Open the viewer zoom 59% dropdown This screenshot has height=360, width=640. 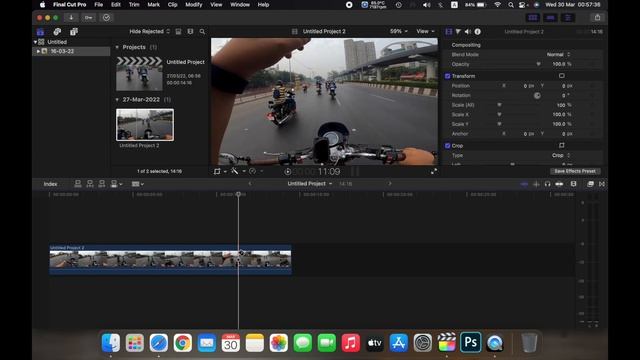[x=398, y=31]
